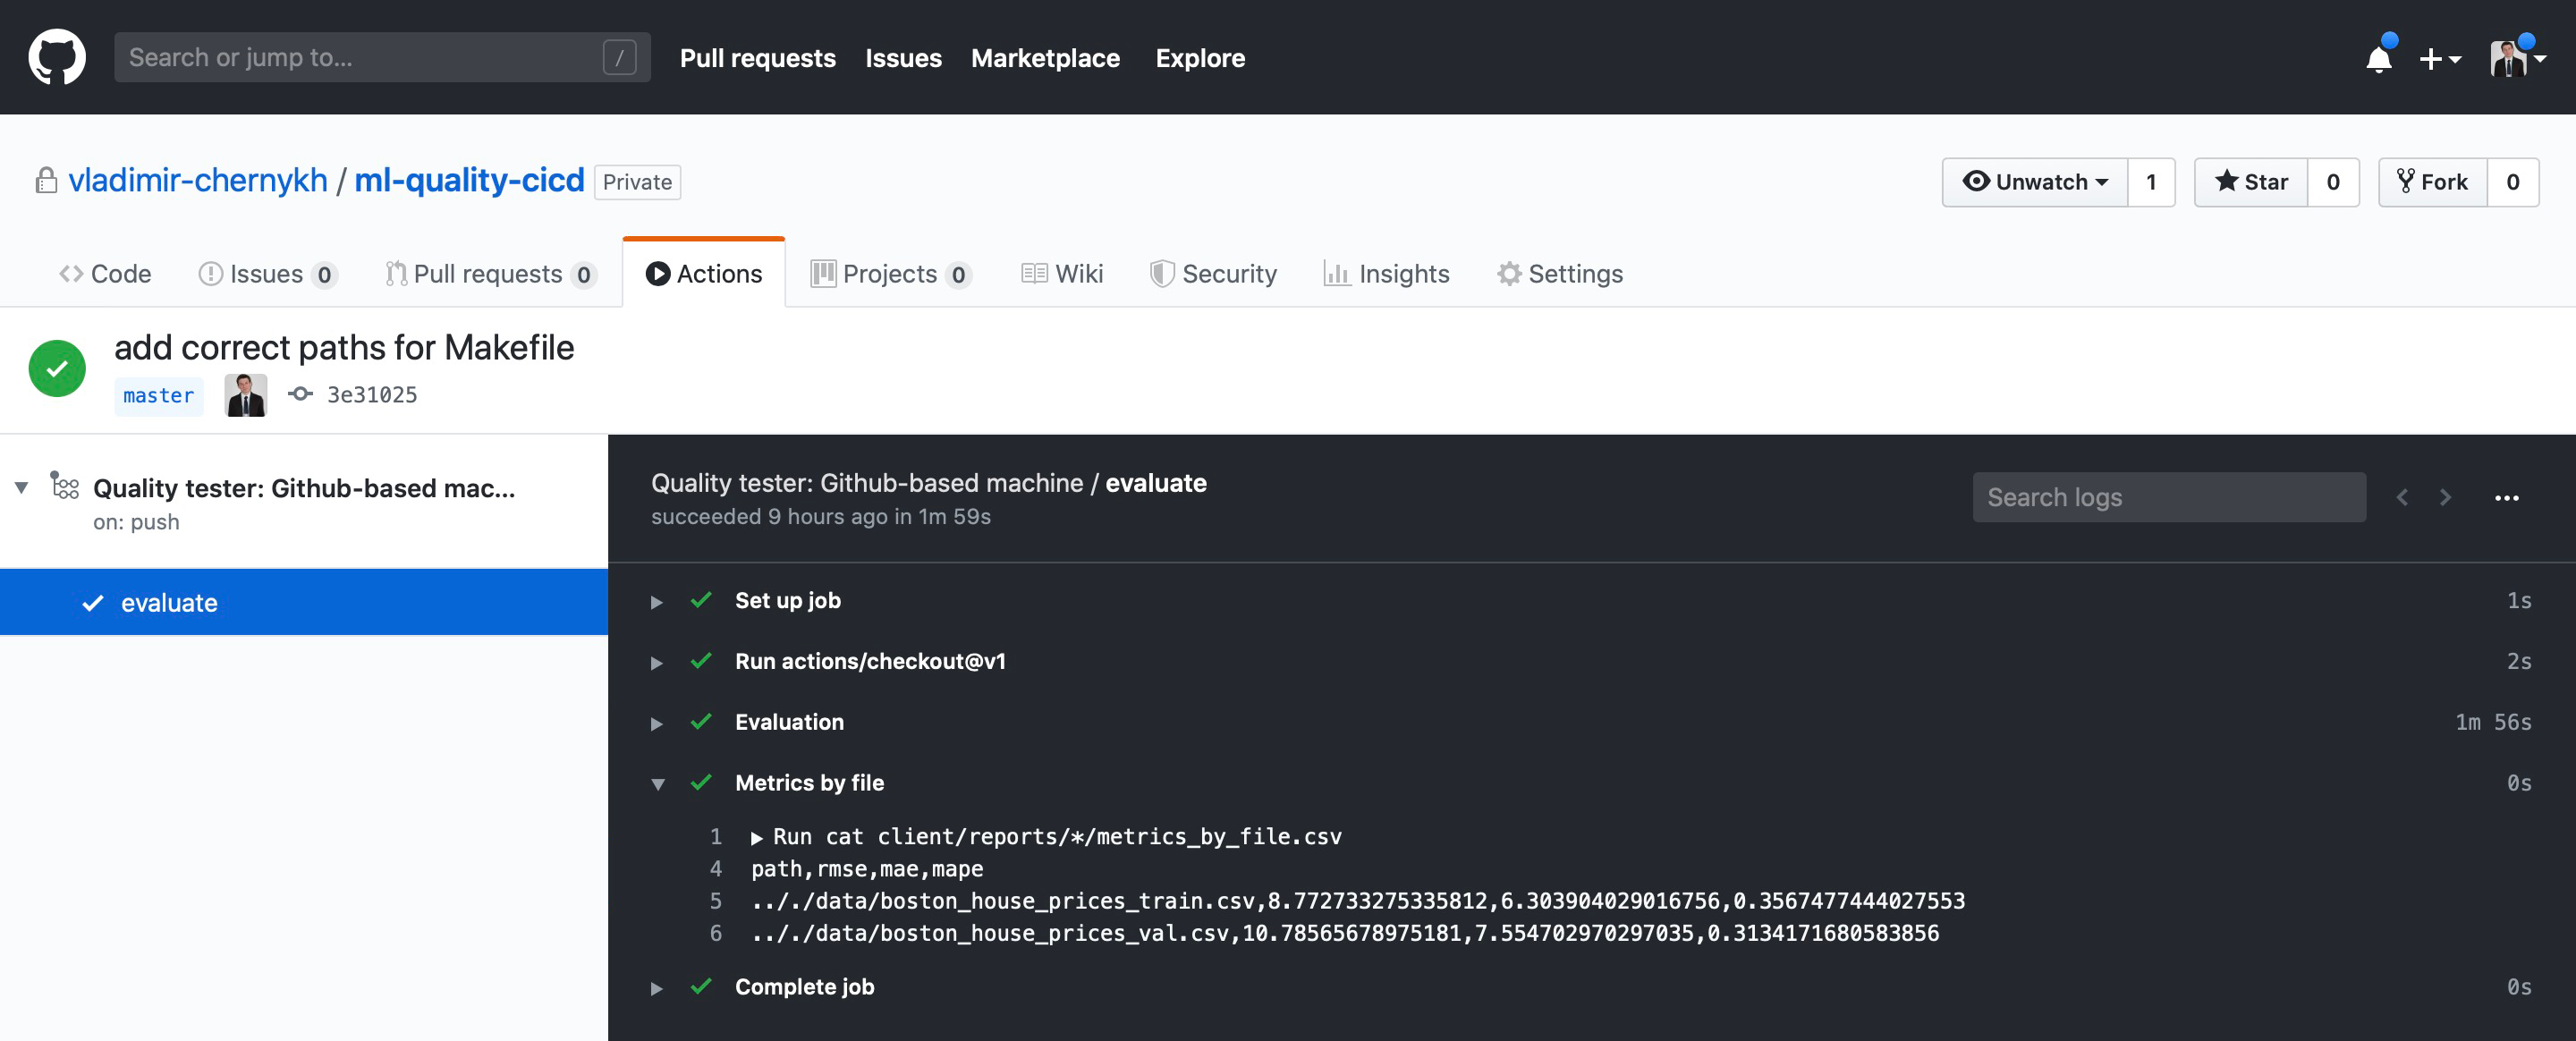
Task: Click log line number 5
Action: click(715, 901)
